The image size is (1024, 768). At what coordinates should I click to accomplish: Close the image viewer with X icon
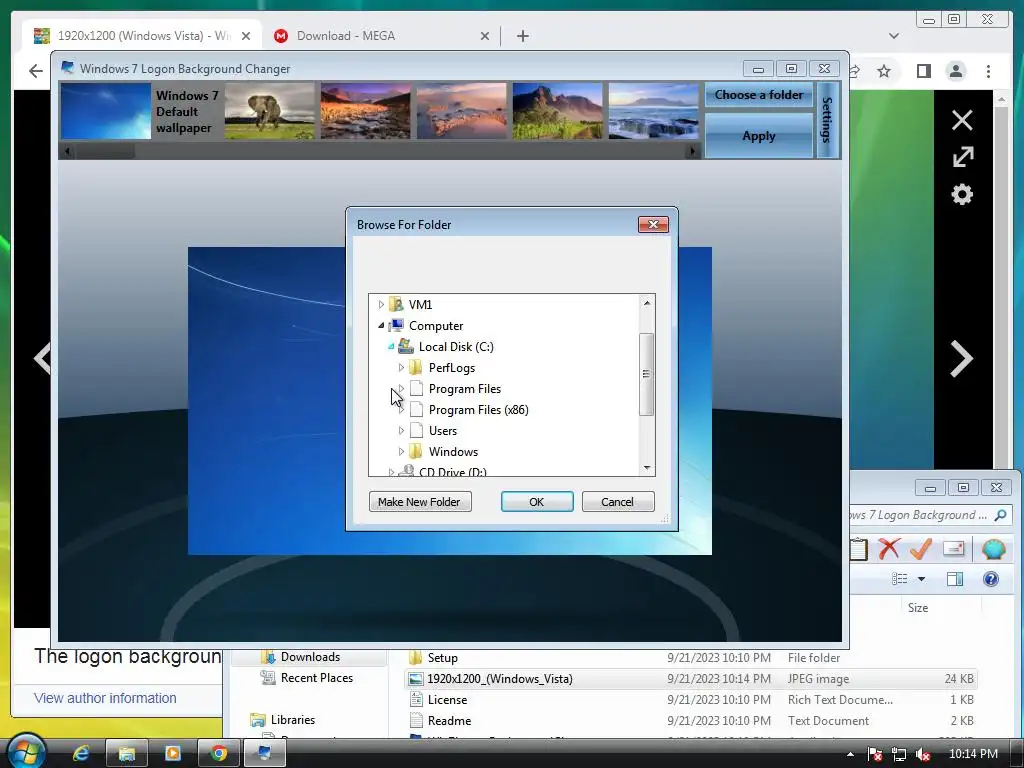pos(962,120)
